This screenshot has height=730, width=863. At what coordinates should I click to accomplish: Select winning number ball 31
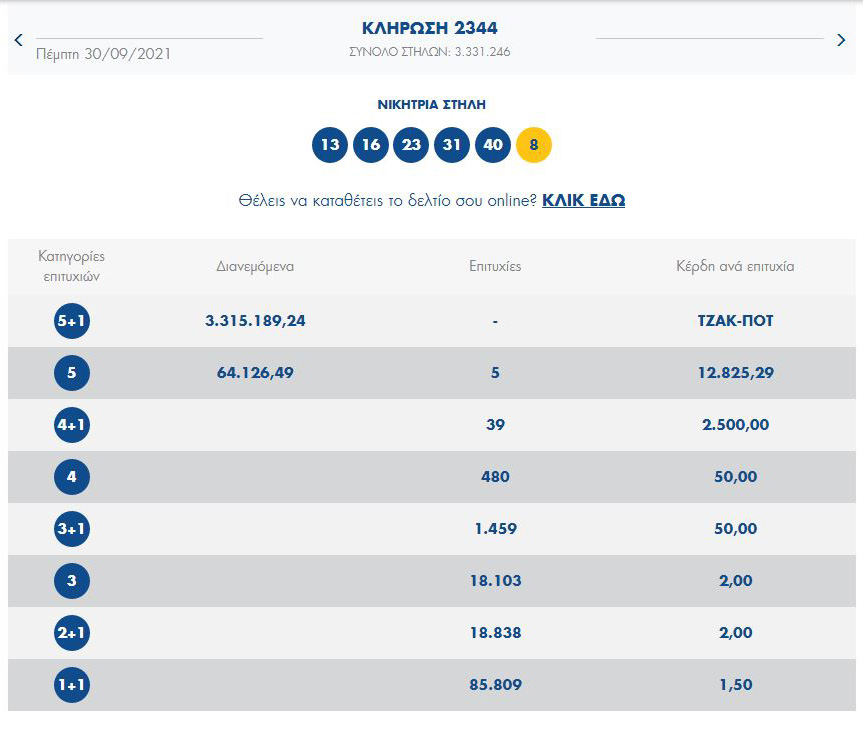pos(452,145)
